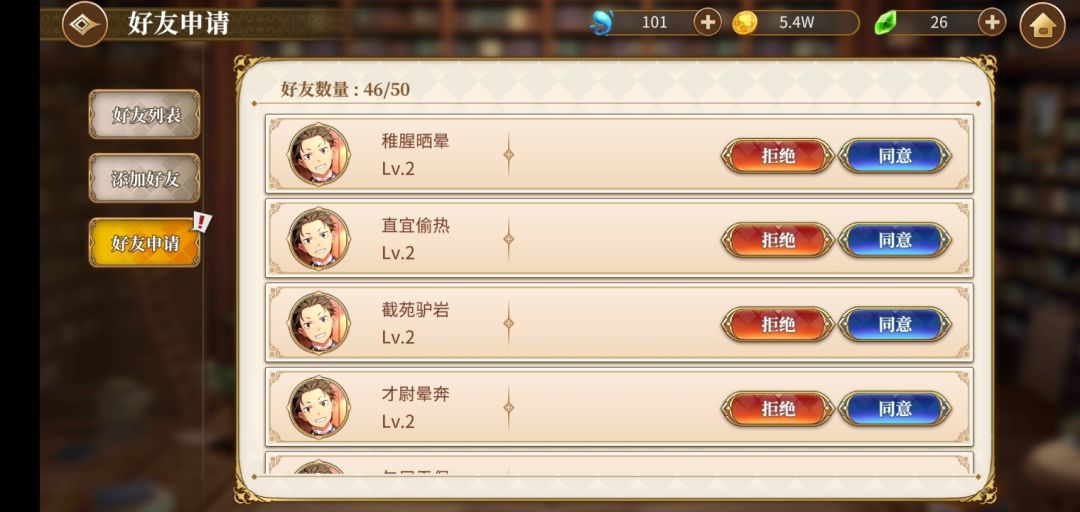Open avatar of player 截苑驴岩
The height and width of the screenshot is (512, 1080).
point(318,322)
